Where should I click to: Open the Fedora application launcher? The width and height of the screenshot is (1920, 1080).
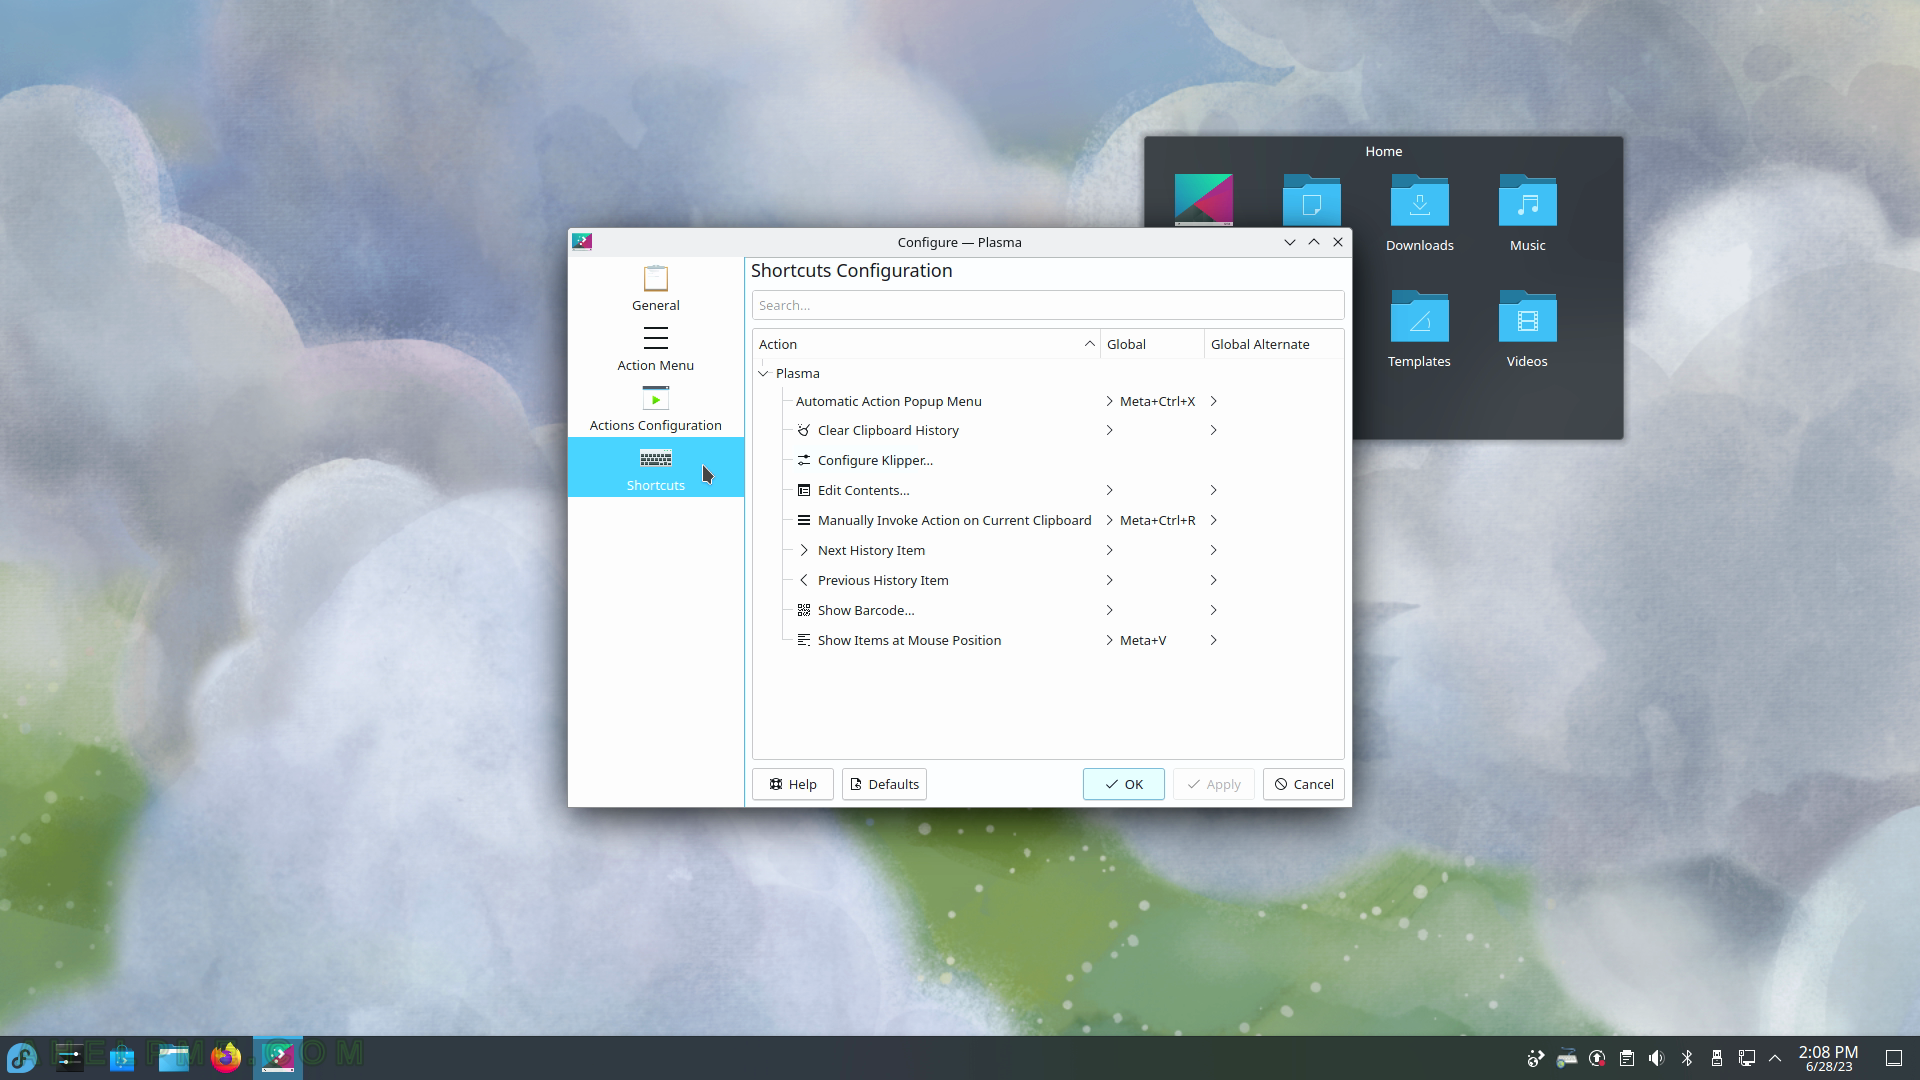[22, 1057]
